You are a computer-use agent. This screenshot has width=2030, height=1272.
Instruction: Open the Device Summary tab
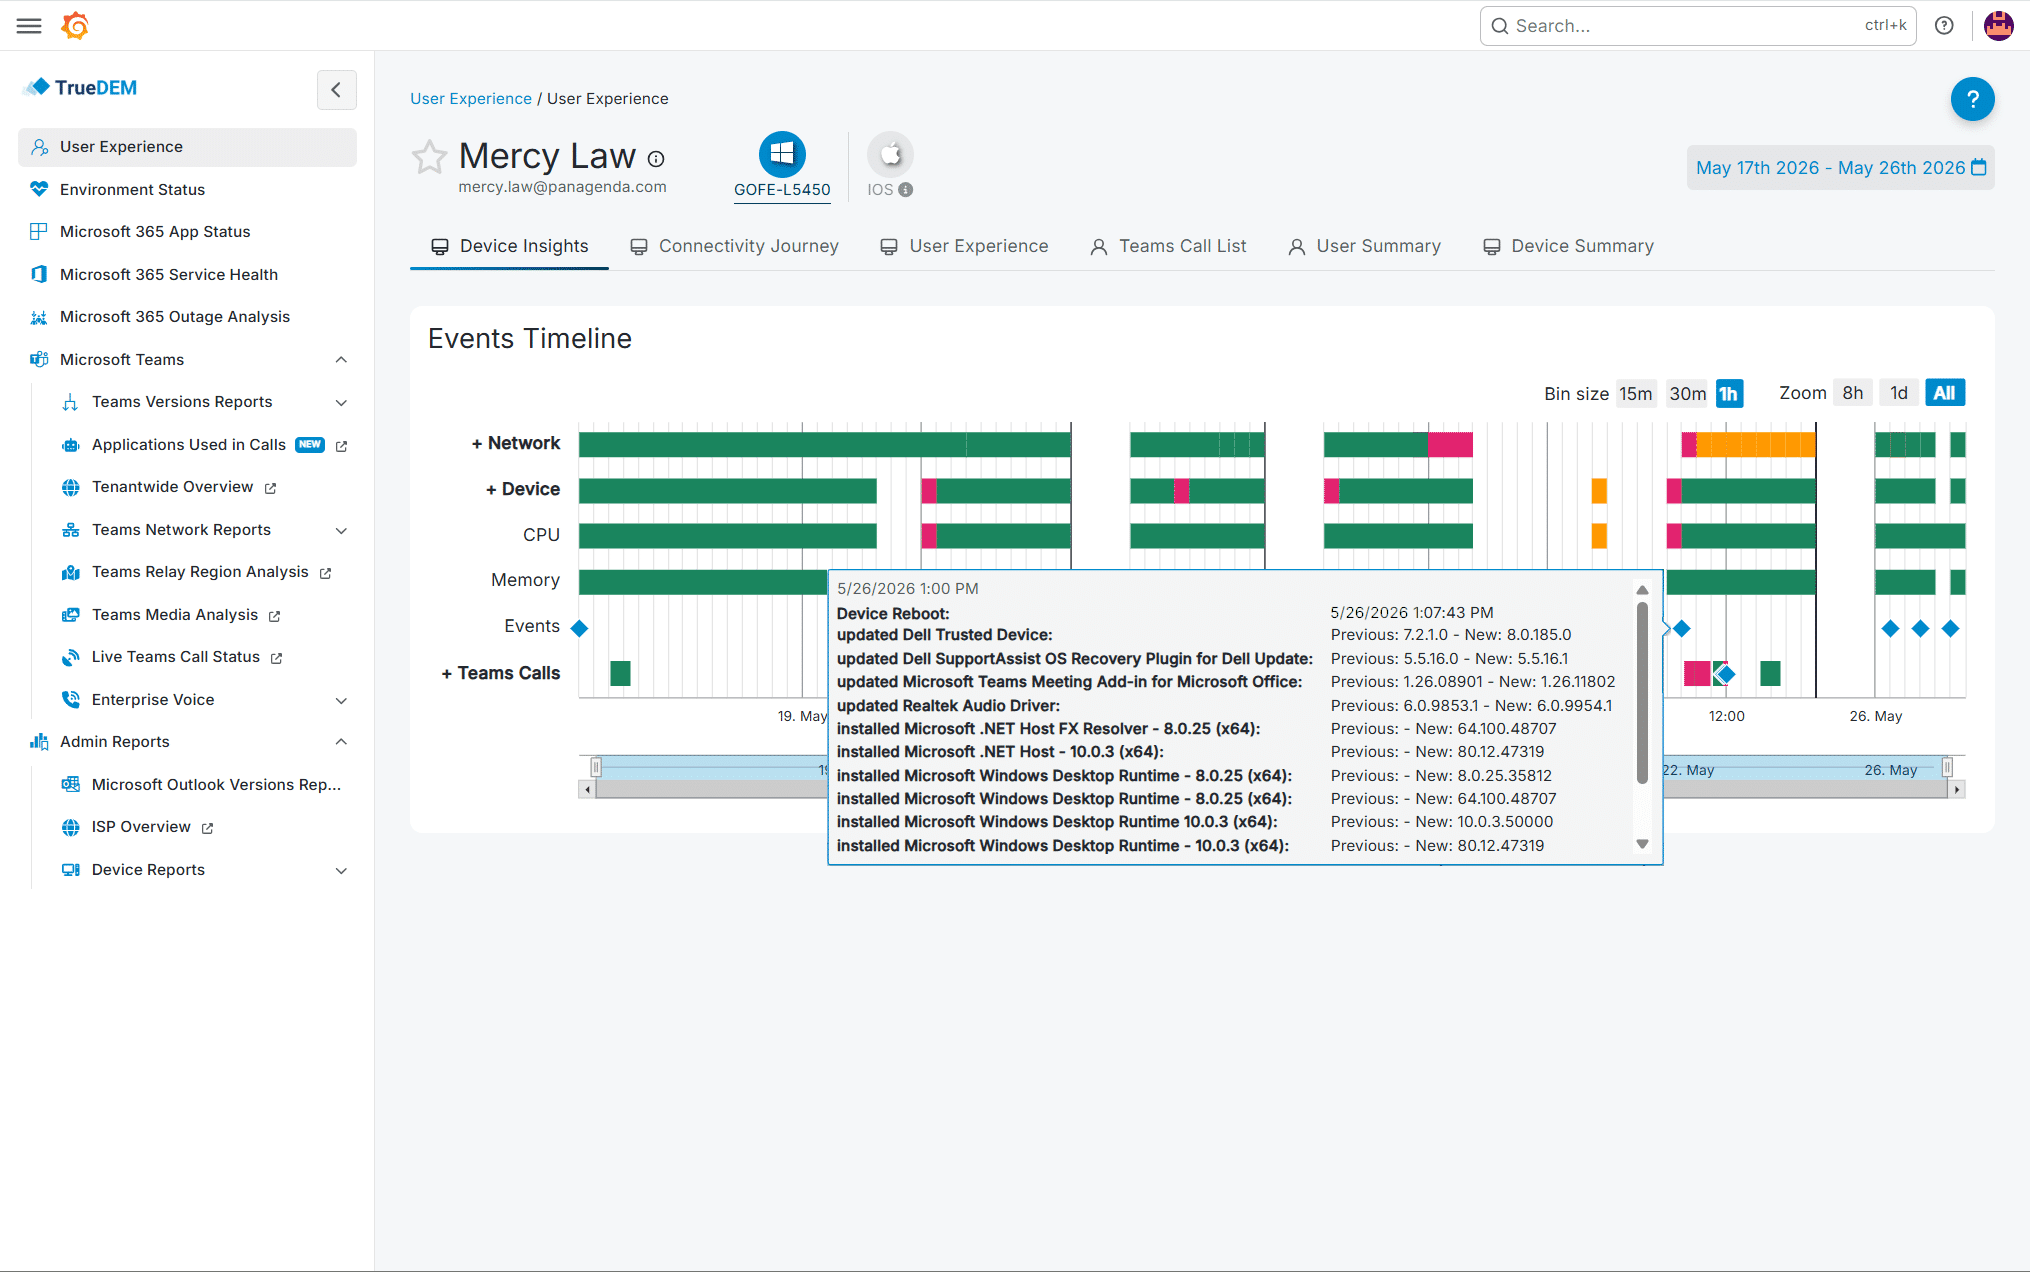1568,246
